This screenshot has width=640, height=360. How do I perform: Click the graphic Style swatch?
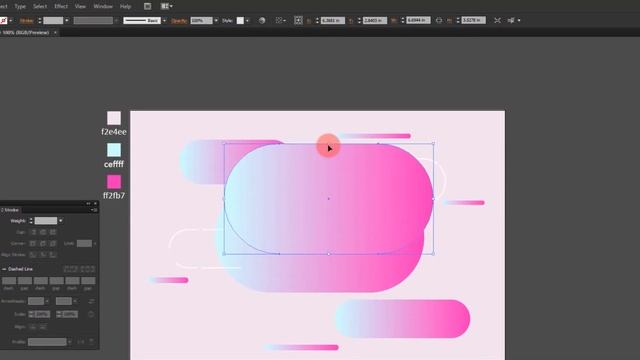point(240,20)
